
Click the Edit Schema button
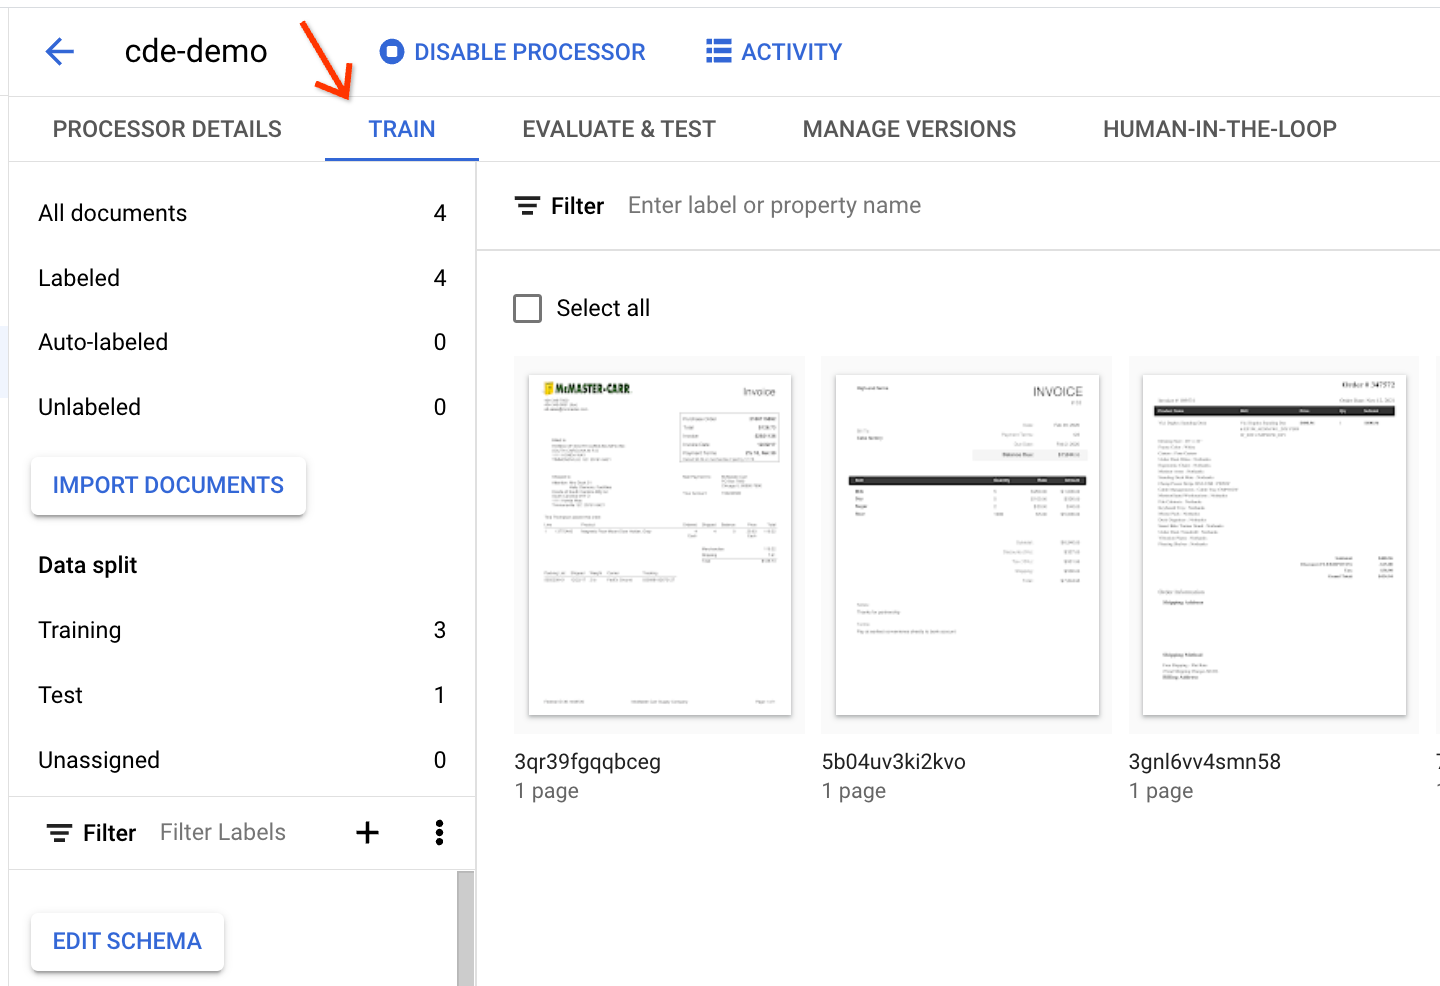(x=127, y=941)
